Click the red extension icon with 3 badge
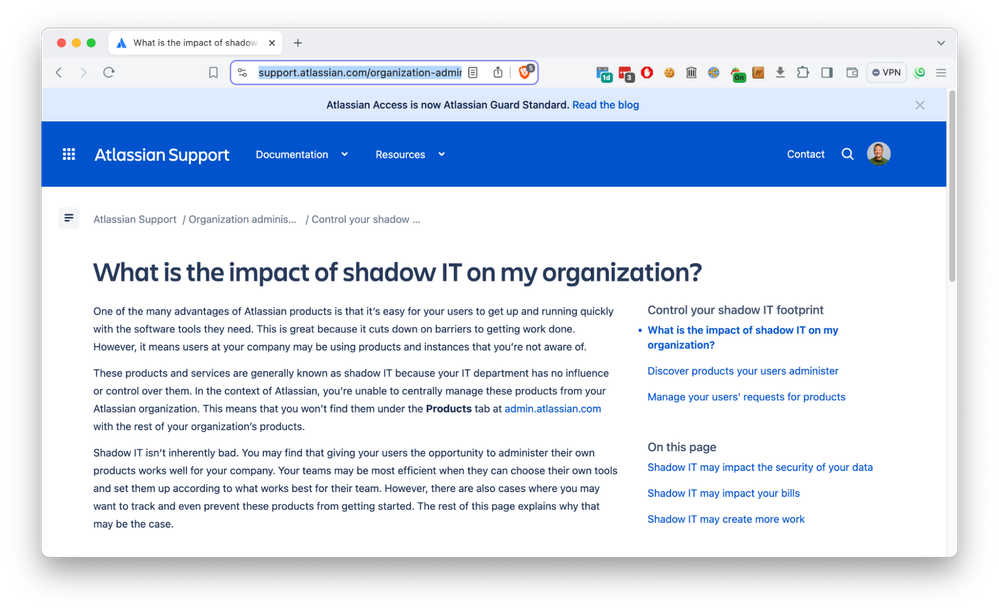 (x=626, y=73)
